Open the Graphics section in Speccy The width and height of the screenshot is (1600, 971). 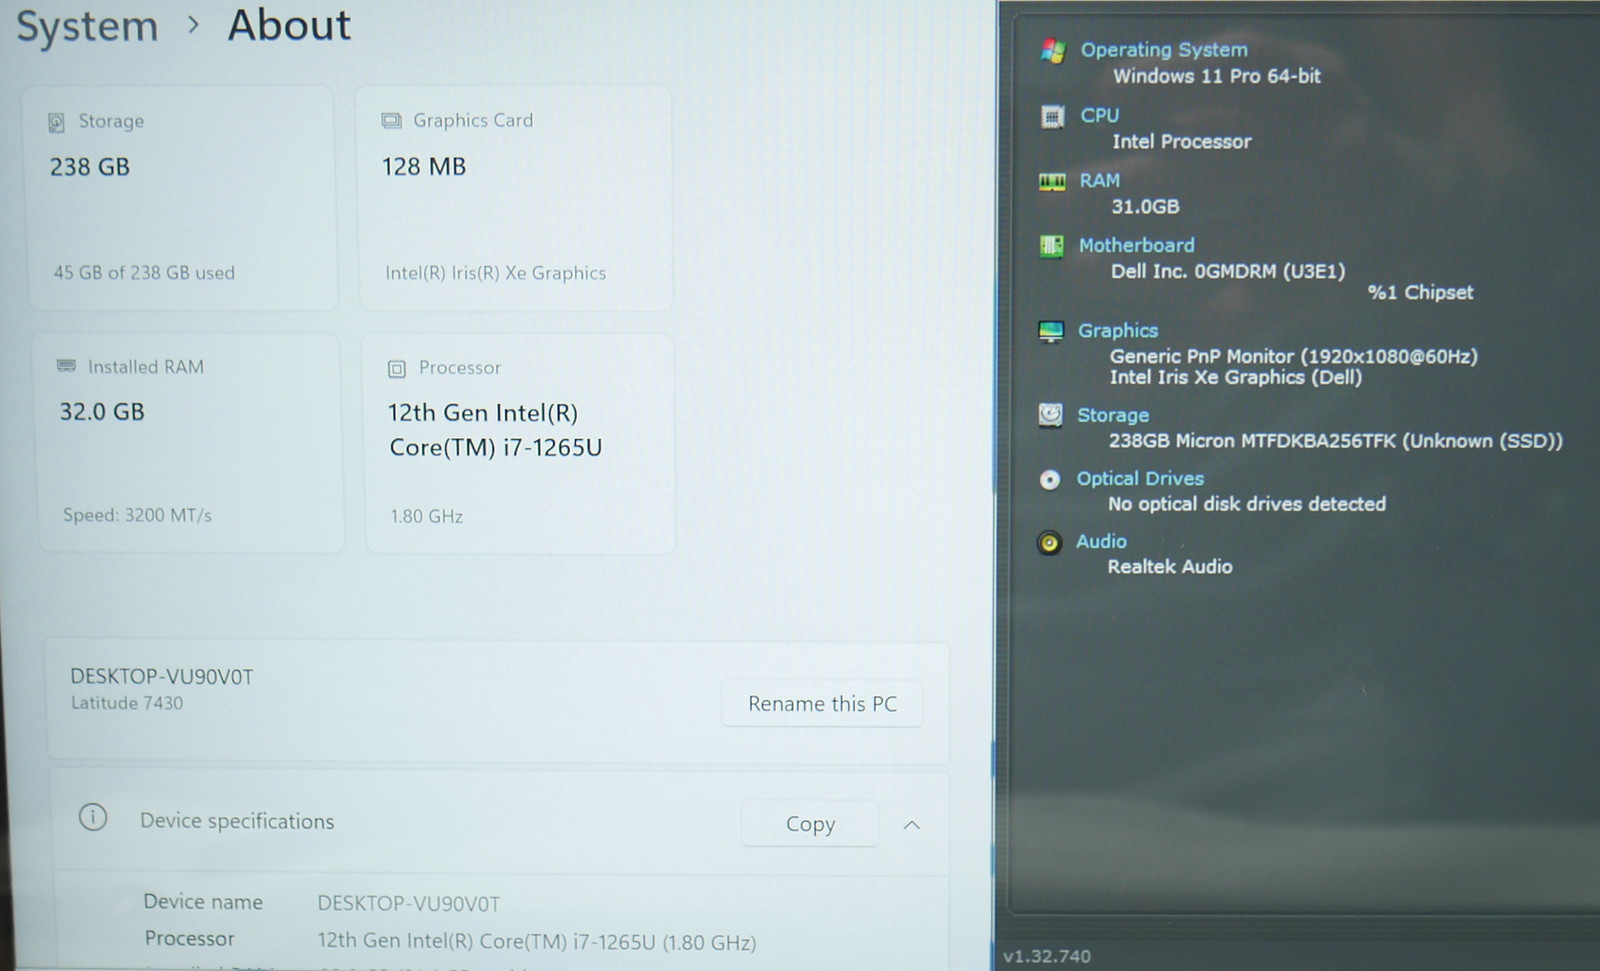(x=1118, y=331)
